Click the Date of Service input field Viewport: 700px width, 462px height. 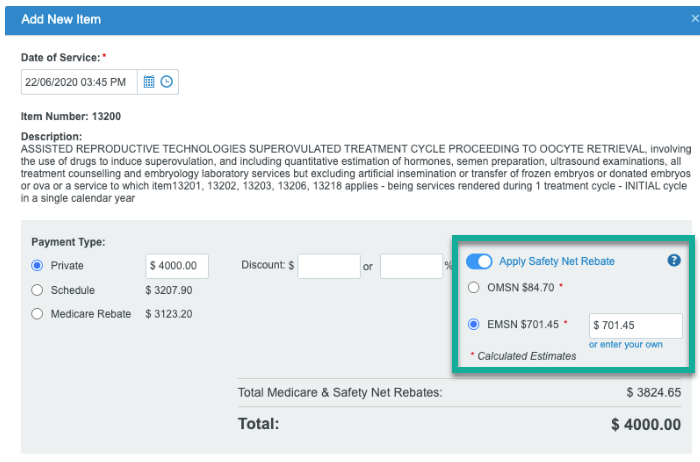click(x=79, y=82)
